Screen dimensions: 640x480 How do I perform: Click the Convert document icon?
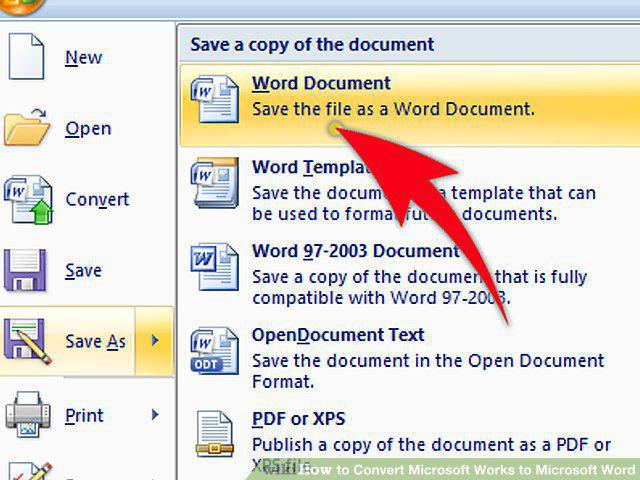click(28, 200)
